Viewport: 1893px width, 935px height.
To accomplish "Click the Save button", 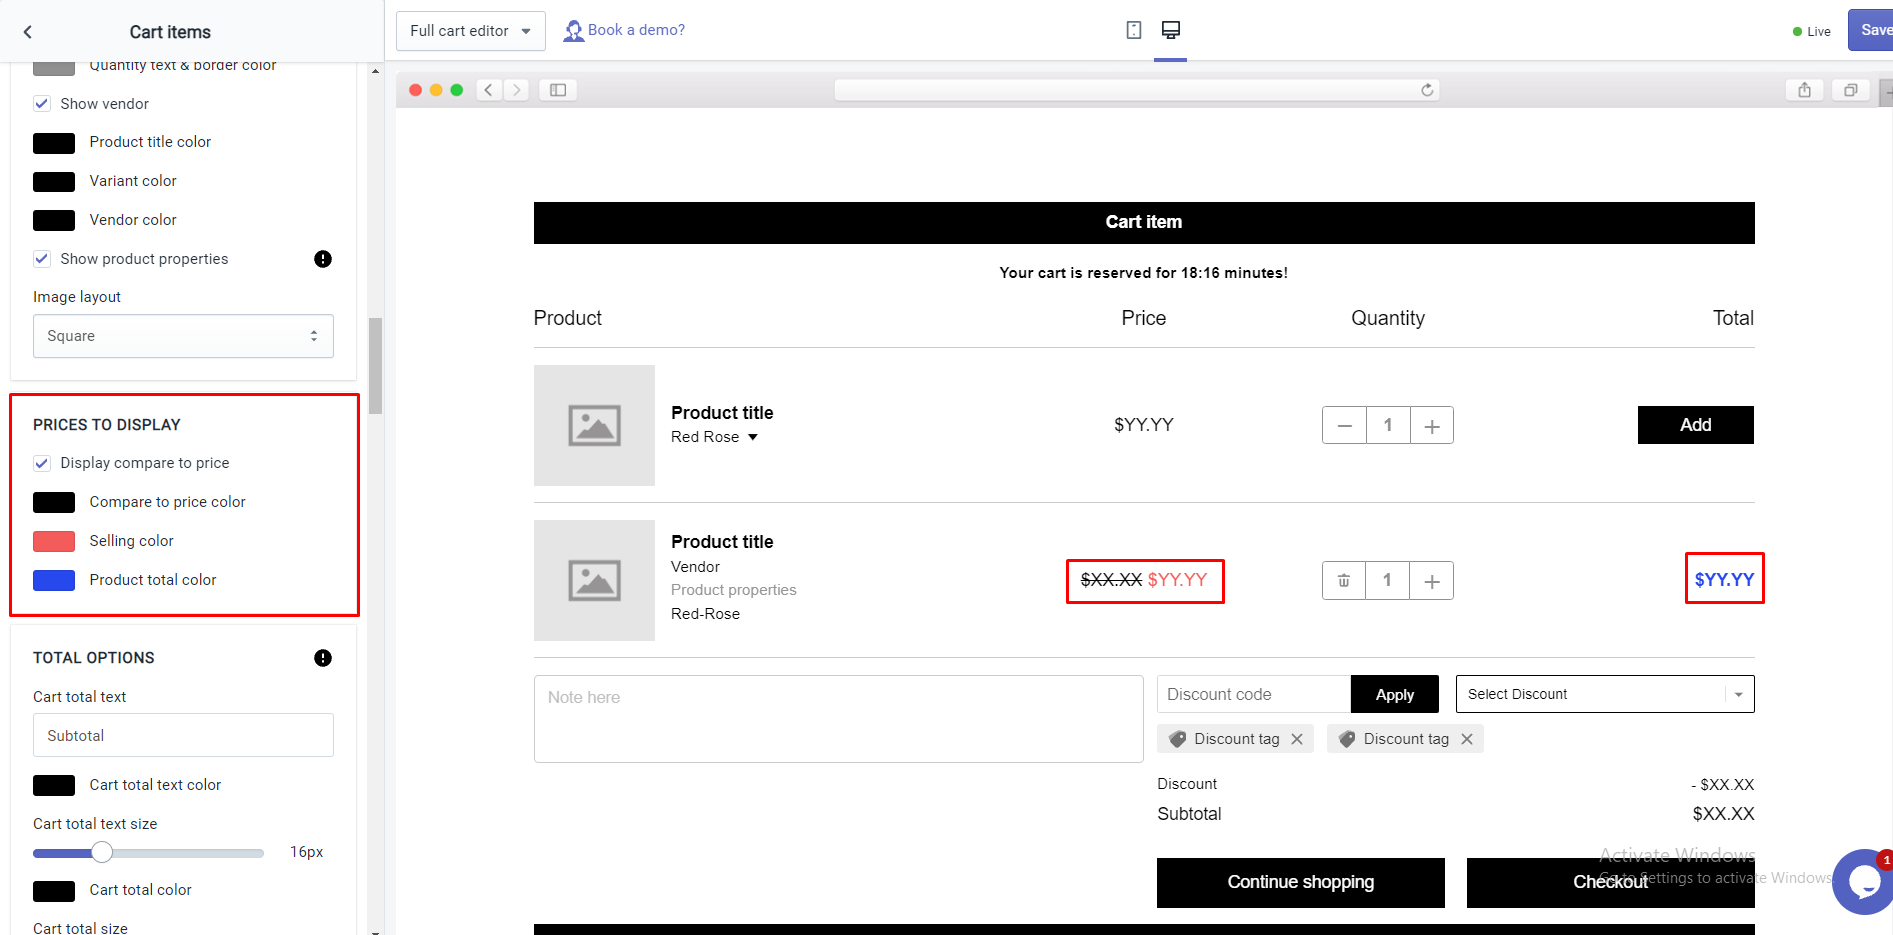I will (x=1871, y=30).
